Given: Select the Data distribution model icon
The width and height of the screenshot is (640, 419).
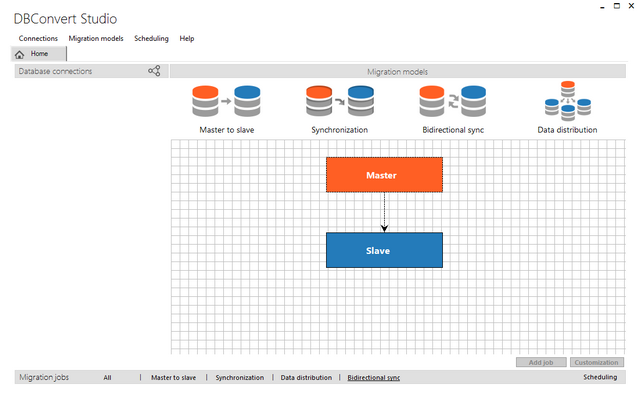Looking at the screenshot, I should click(x=567, y=102).
